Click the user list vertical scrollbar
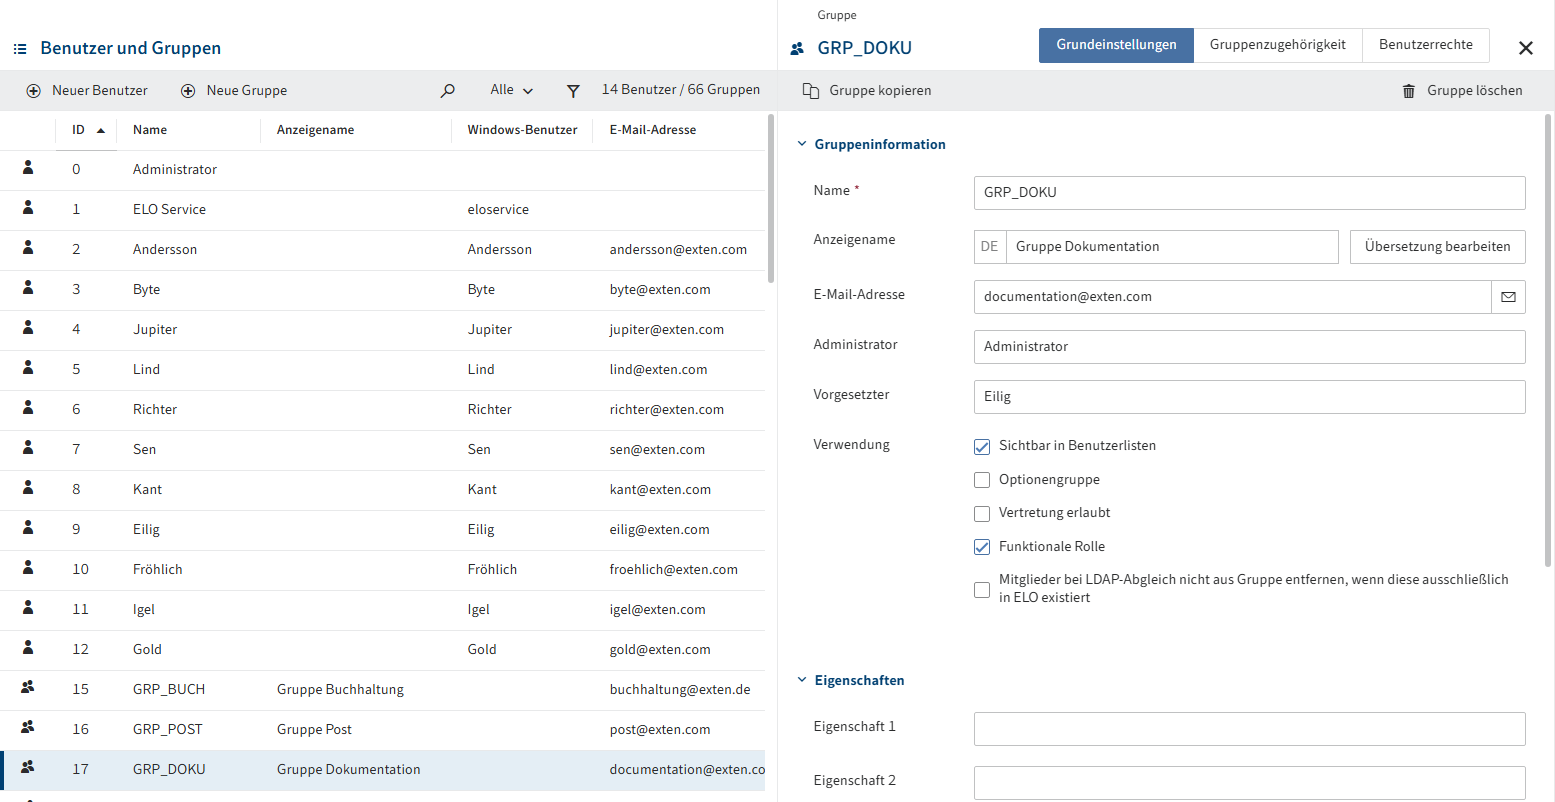 [770, 200]
